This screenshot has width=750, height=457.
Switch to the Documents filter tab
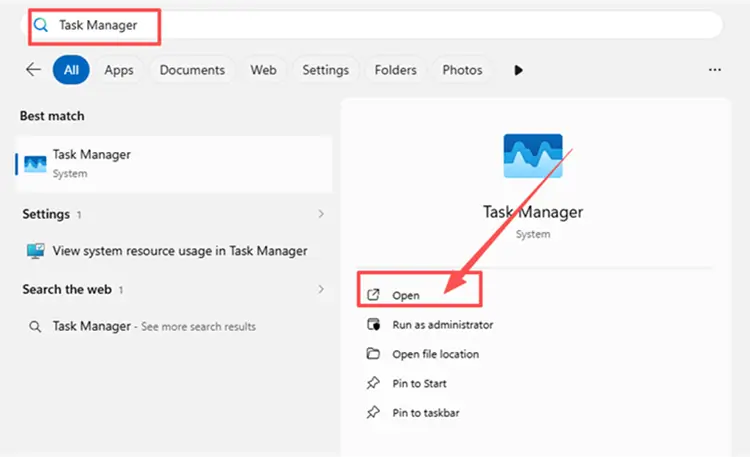[x=192, y=70]
